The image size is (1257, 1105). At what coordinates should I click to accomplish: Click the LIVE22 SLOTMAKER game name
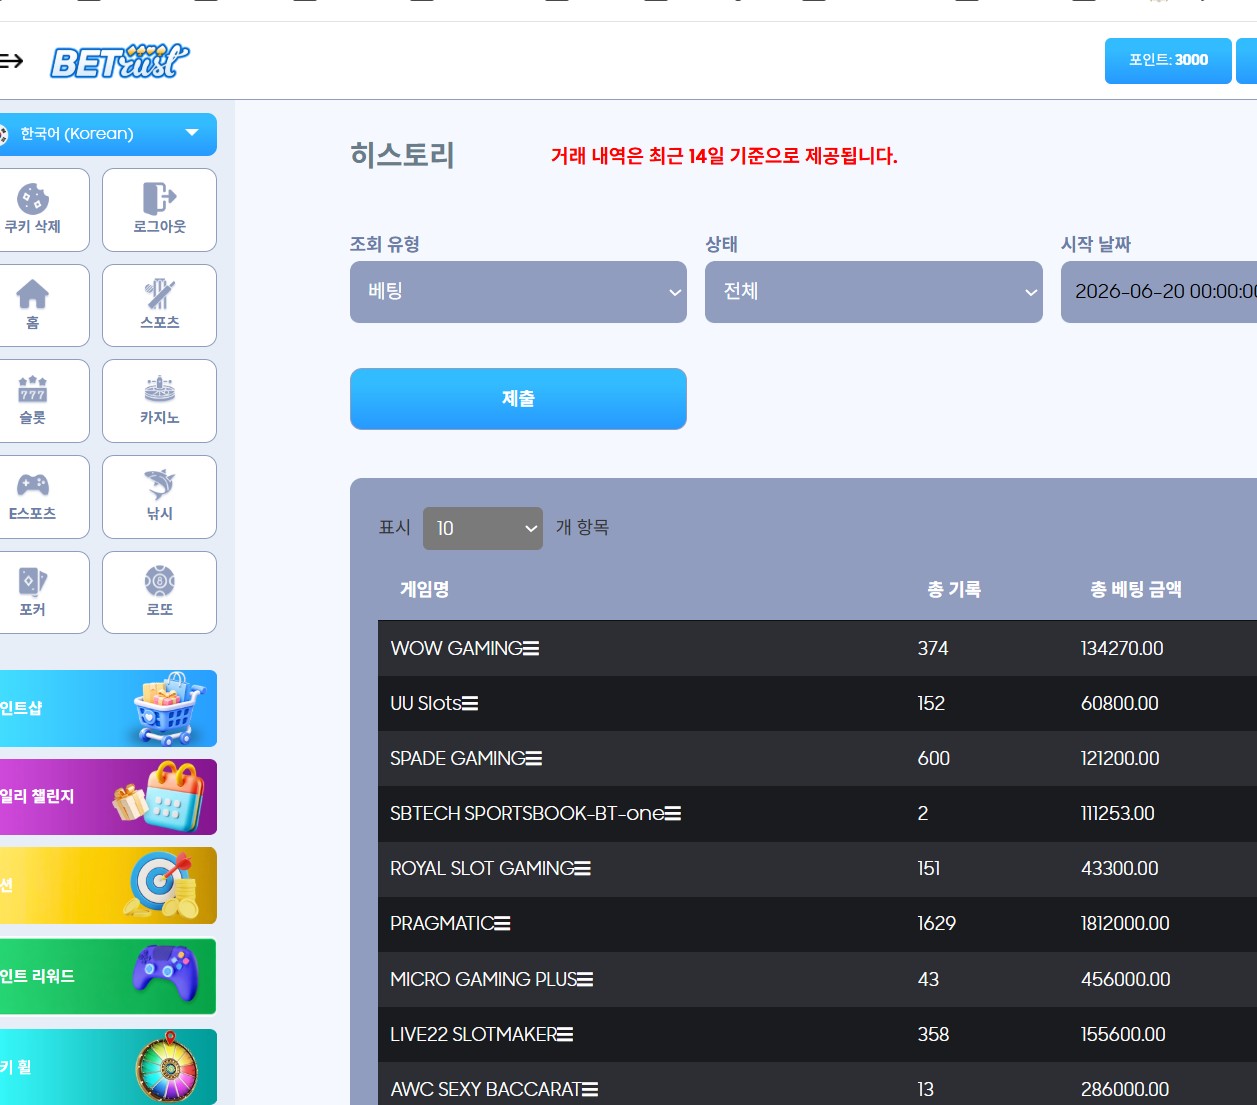[473, 1035]
